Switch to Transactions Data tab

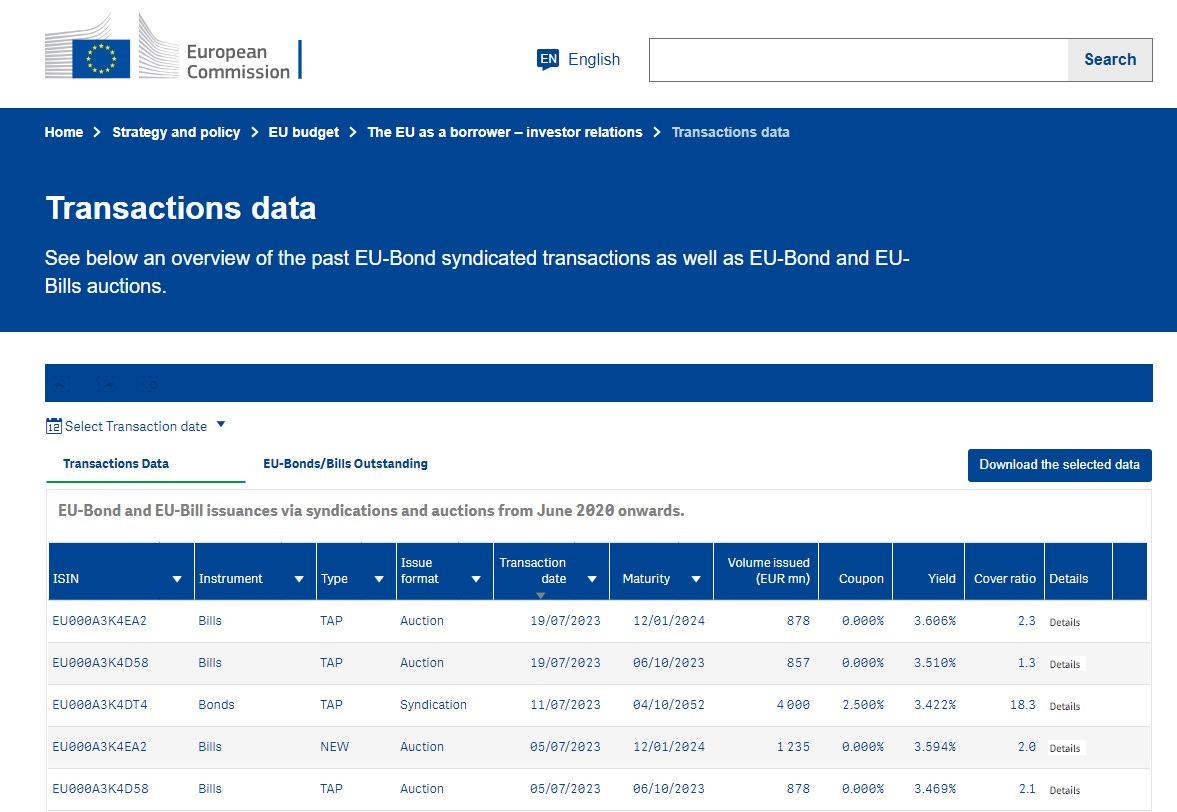tap(116, 464)
